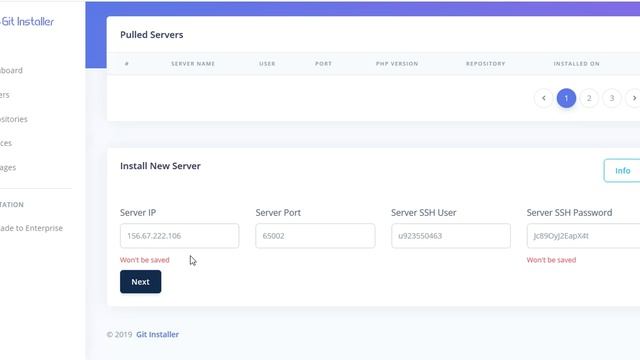The height and width of the screenshot is (360, 640).
Task: Open the Info button
Action: point(622,171)
